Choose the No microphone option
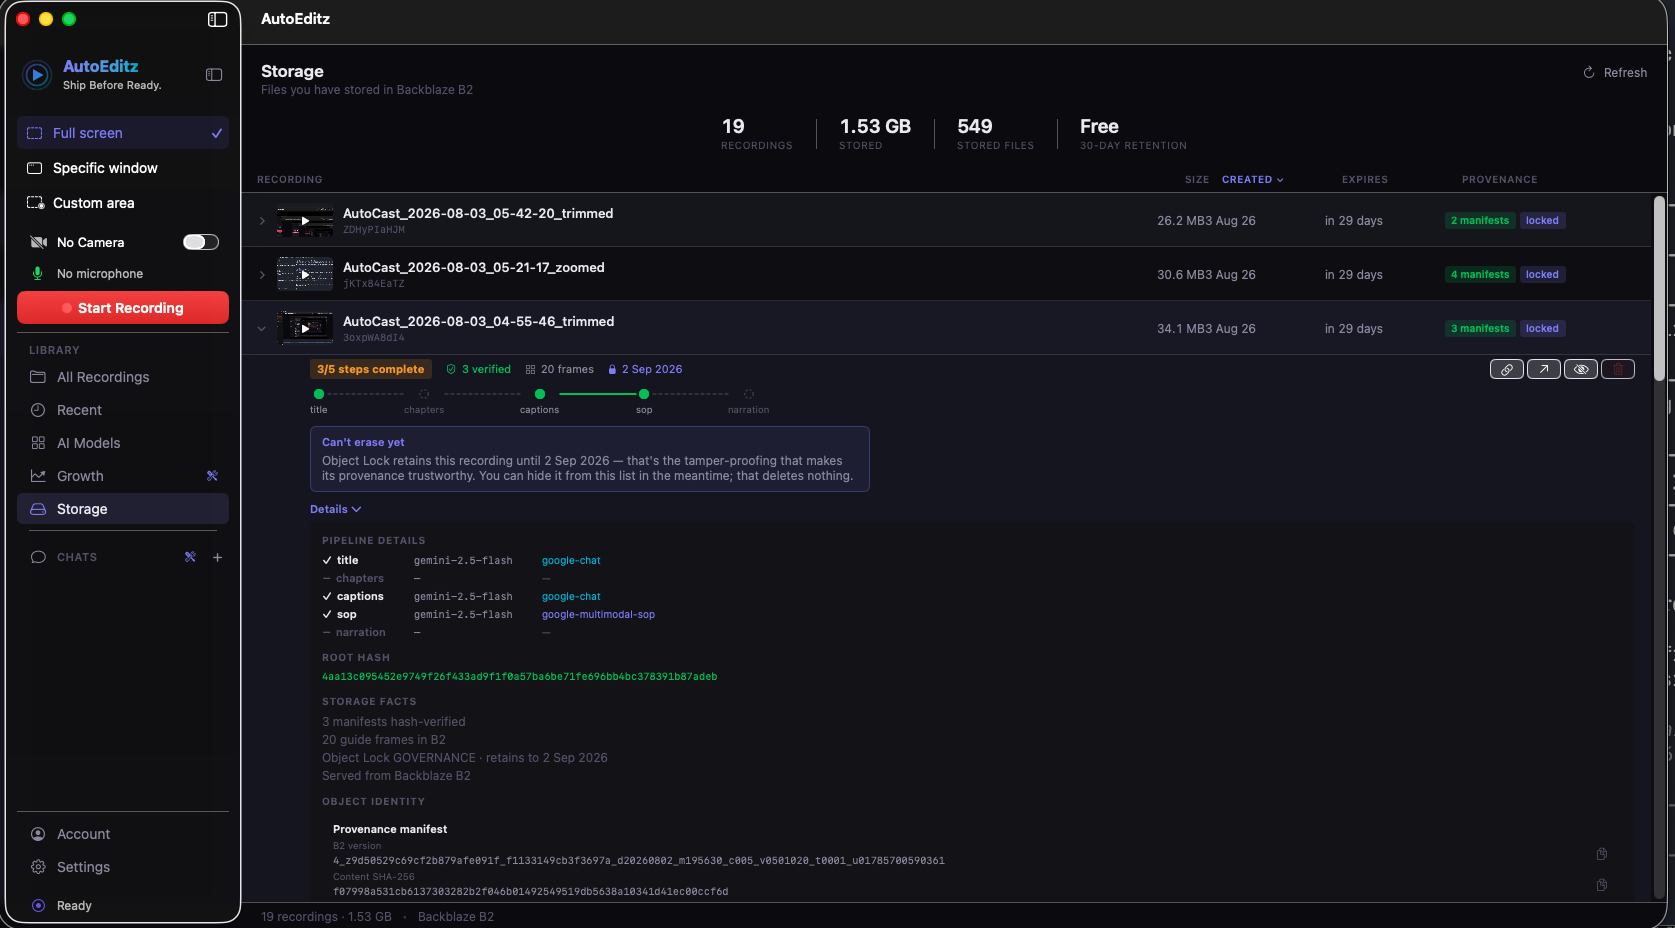Image resolution: width=1675 pixels, height=928 pixels. (100, 274)
